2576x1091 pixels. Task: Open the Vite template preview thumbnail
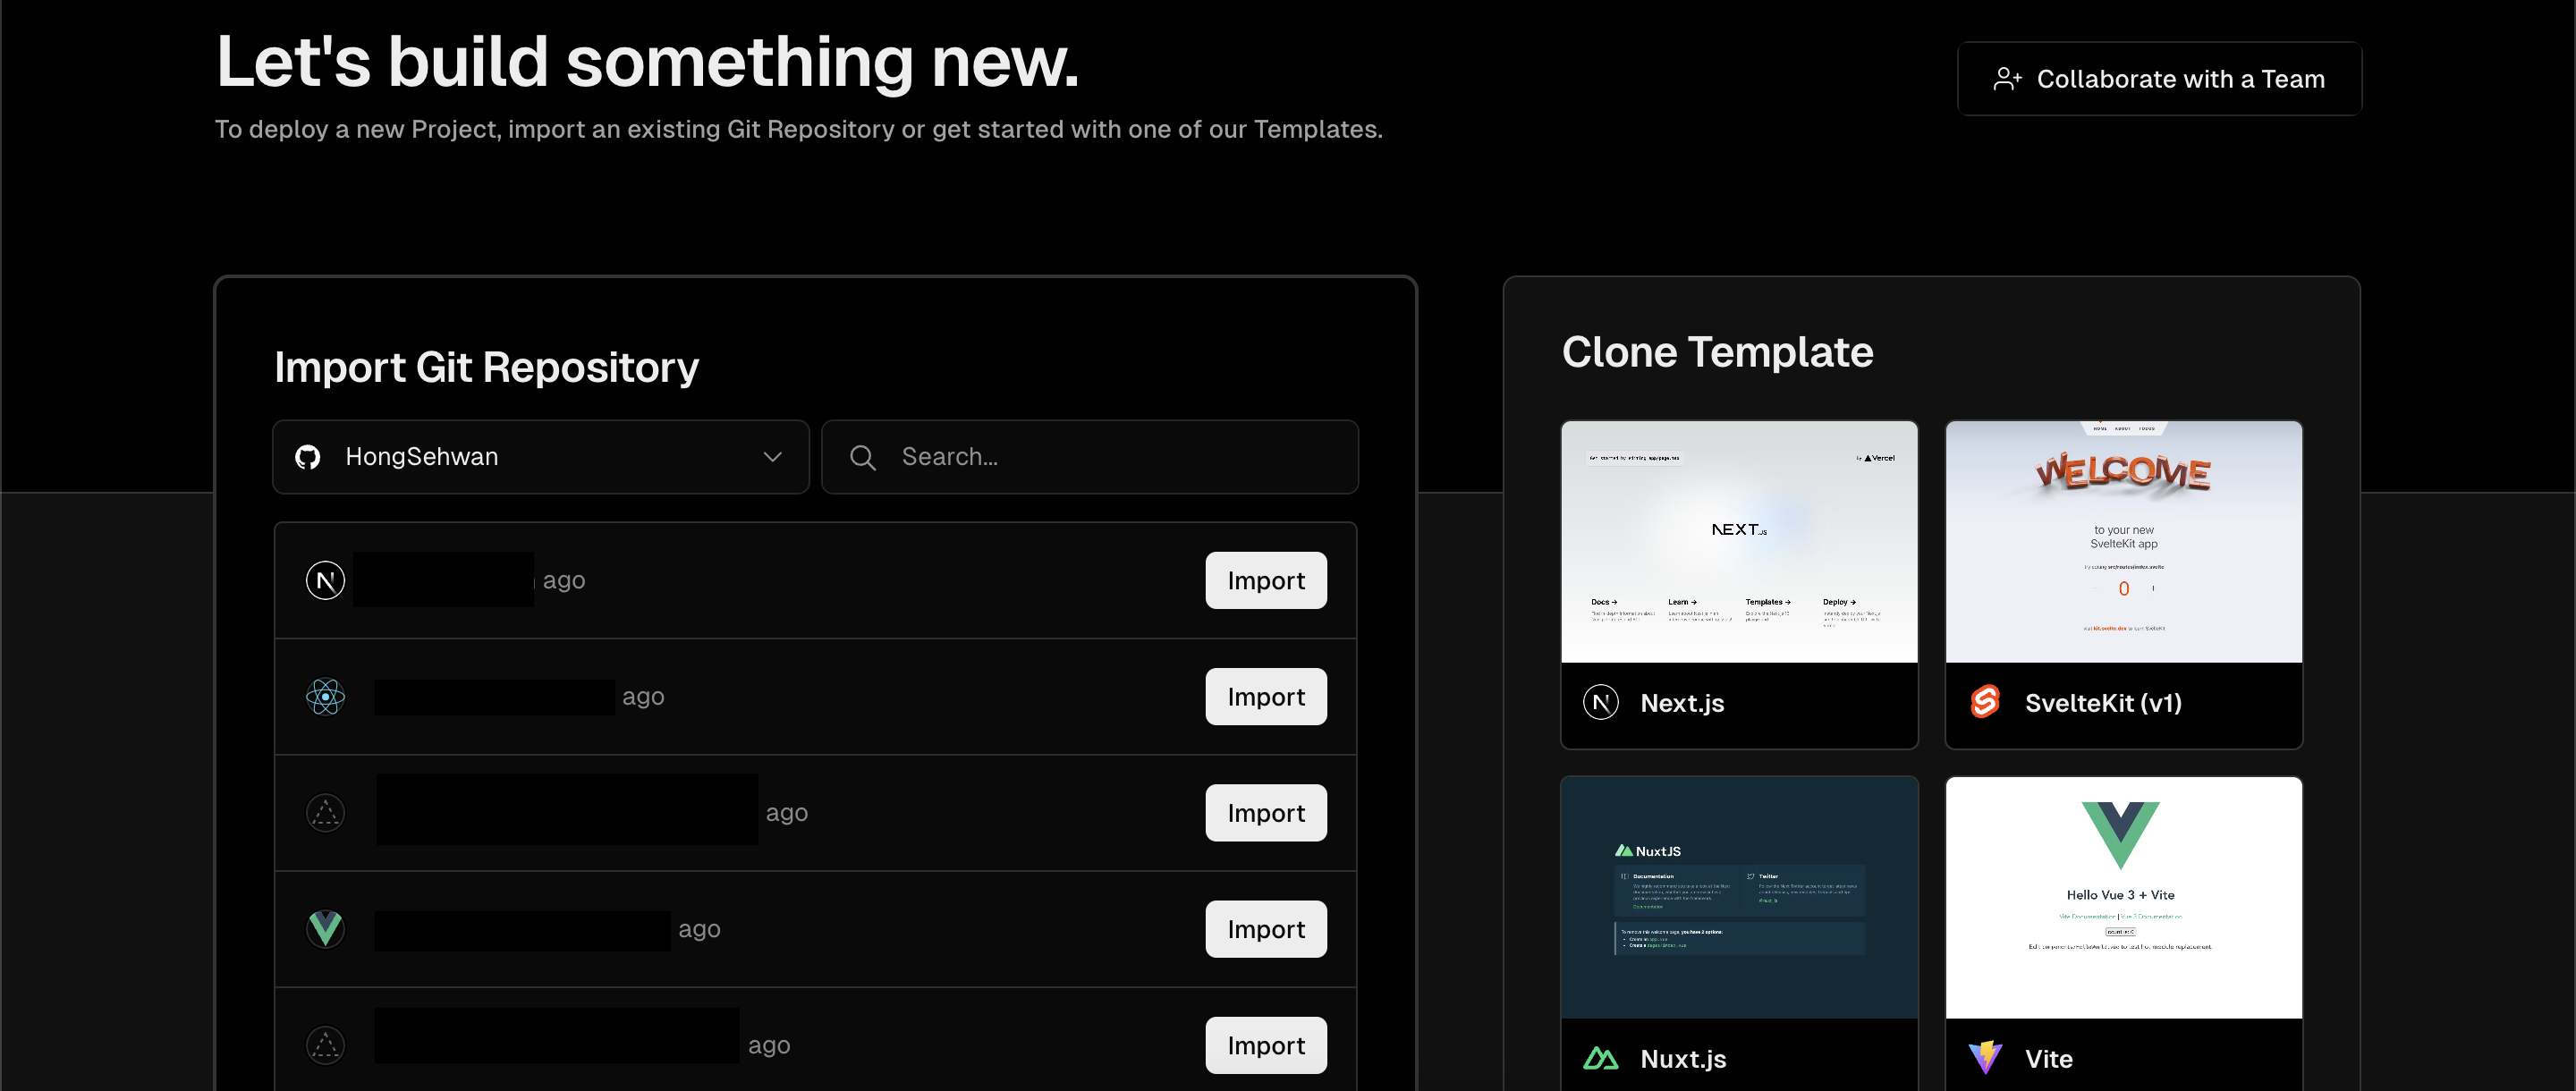2124,898
